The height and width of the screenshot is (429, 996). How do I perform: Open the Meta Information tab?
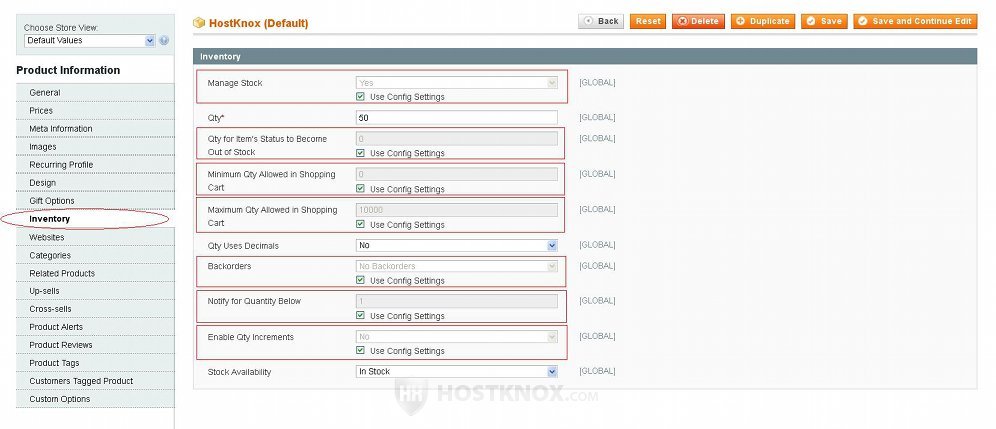pos(95,128)
